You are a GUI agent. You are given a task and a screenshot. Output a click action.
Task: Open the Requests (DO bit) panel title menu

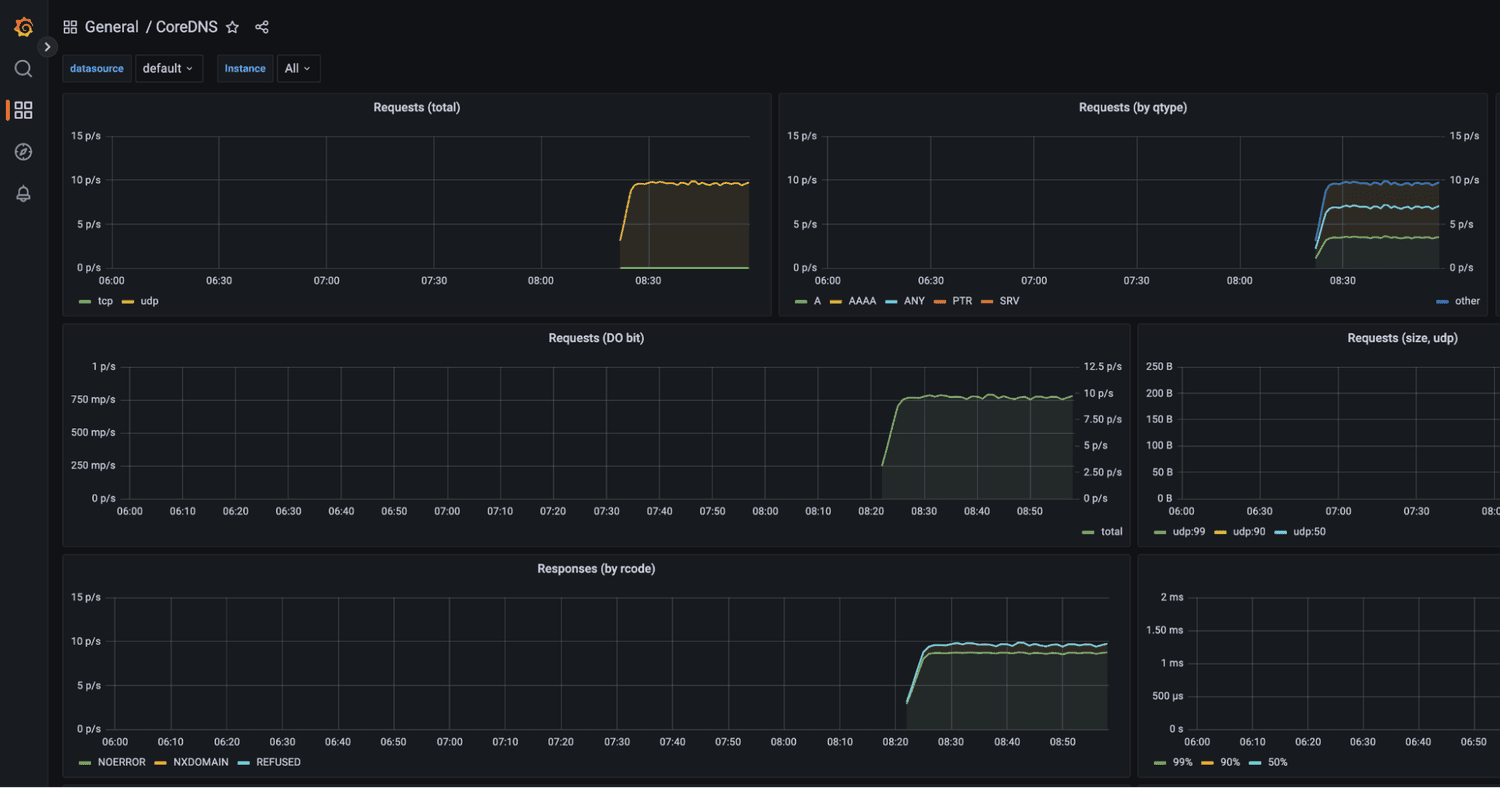[x=596, y=338]
